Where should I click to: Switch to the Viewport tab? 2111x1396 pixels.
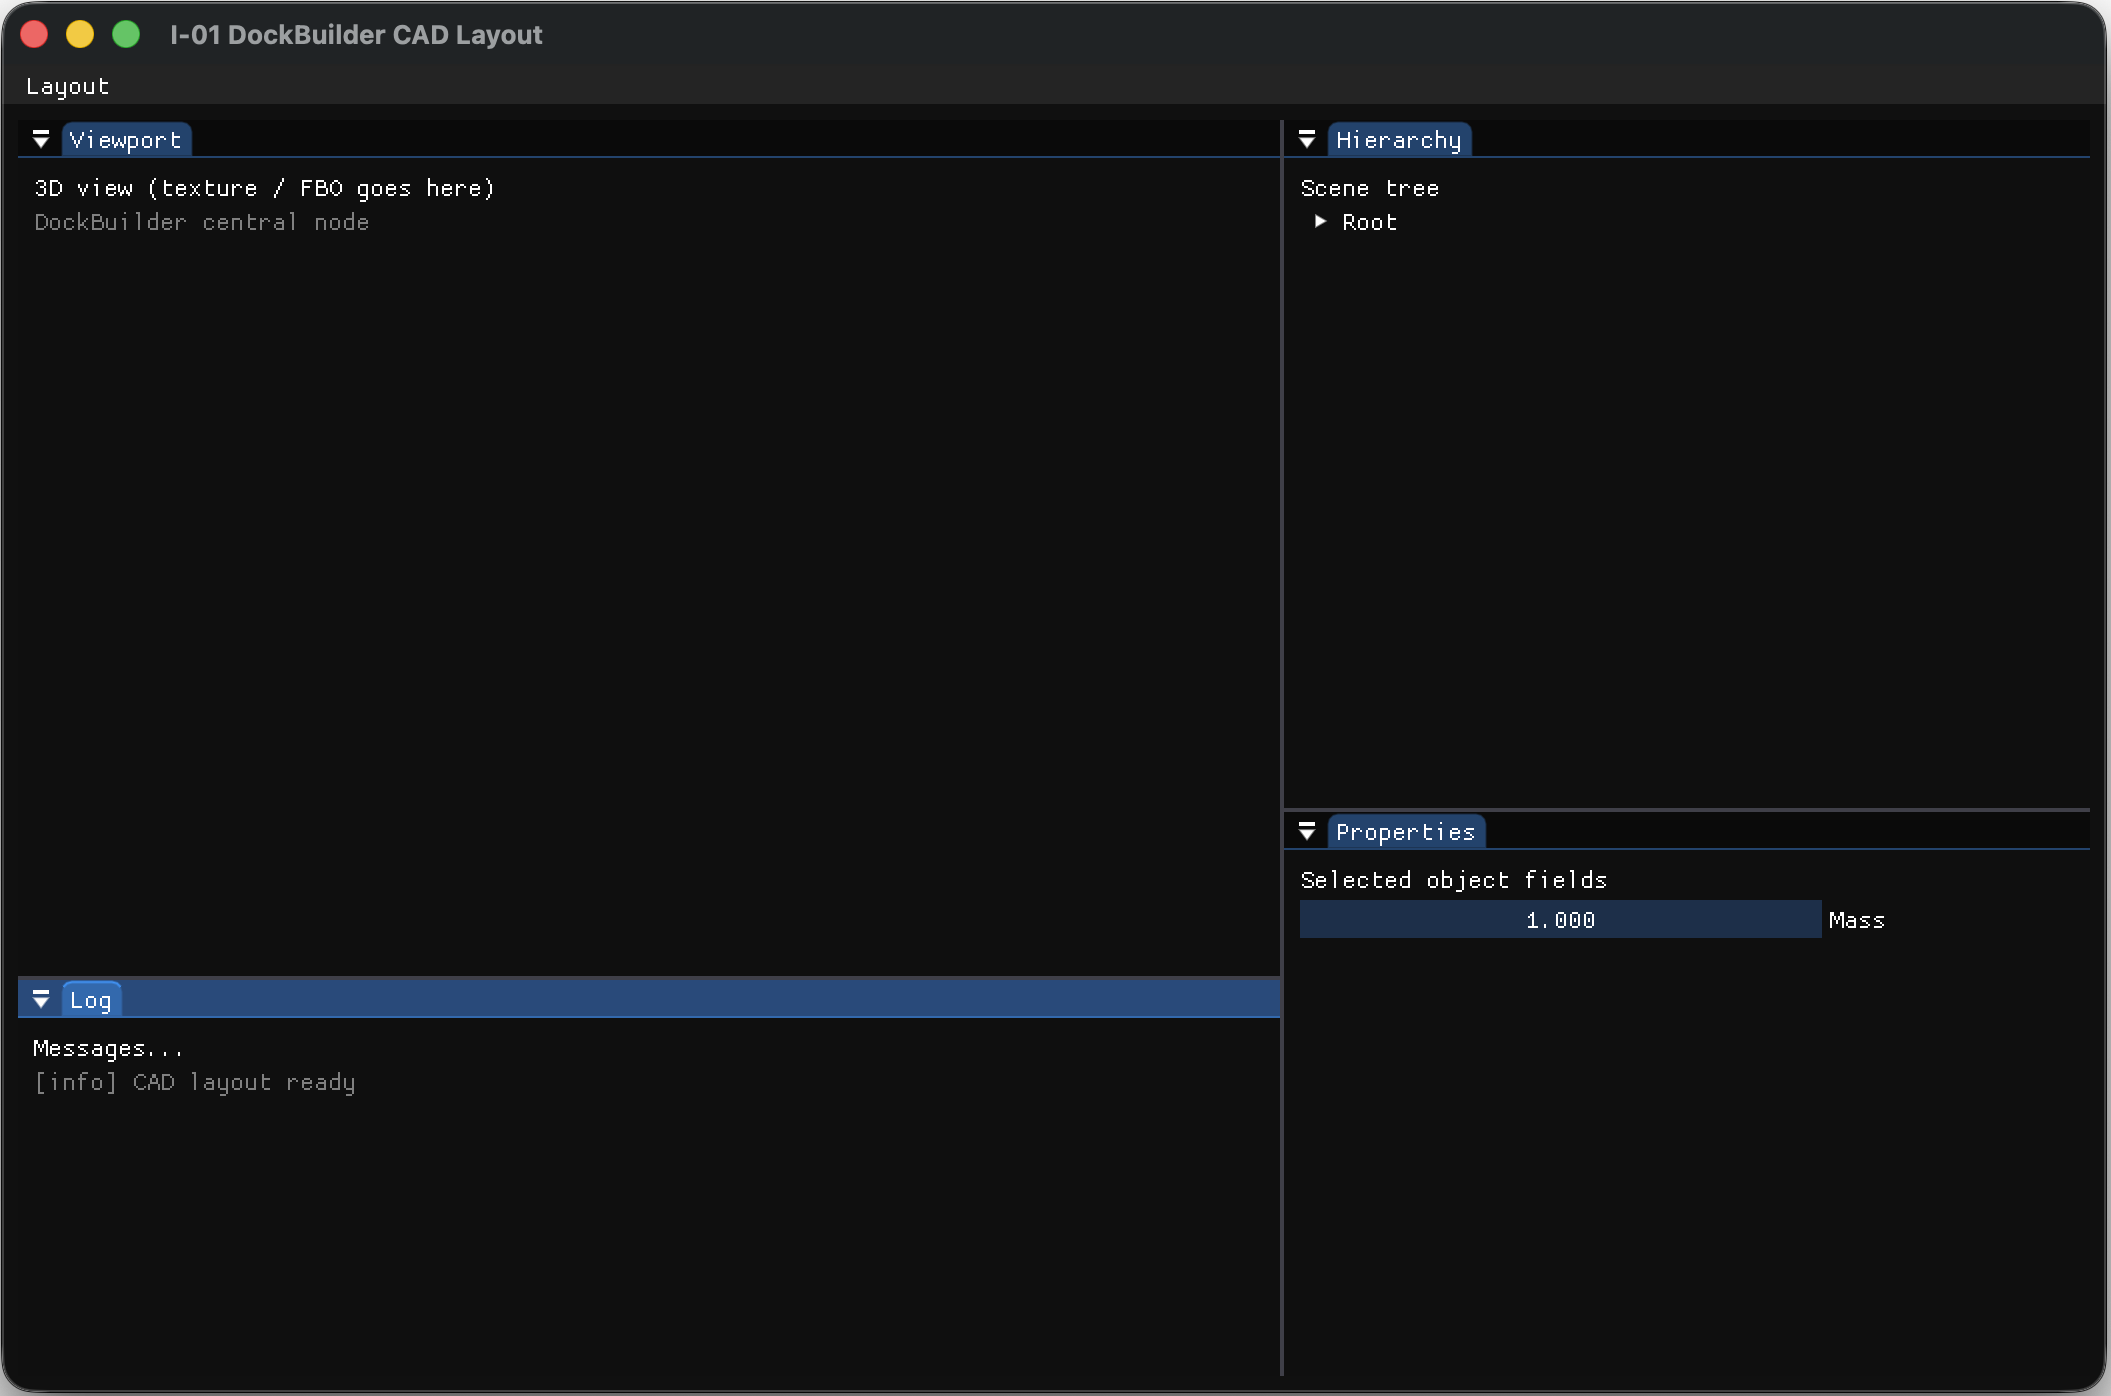(x=126, y=140)
